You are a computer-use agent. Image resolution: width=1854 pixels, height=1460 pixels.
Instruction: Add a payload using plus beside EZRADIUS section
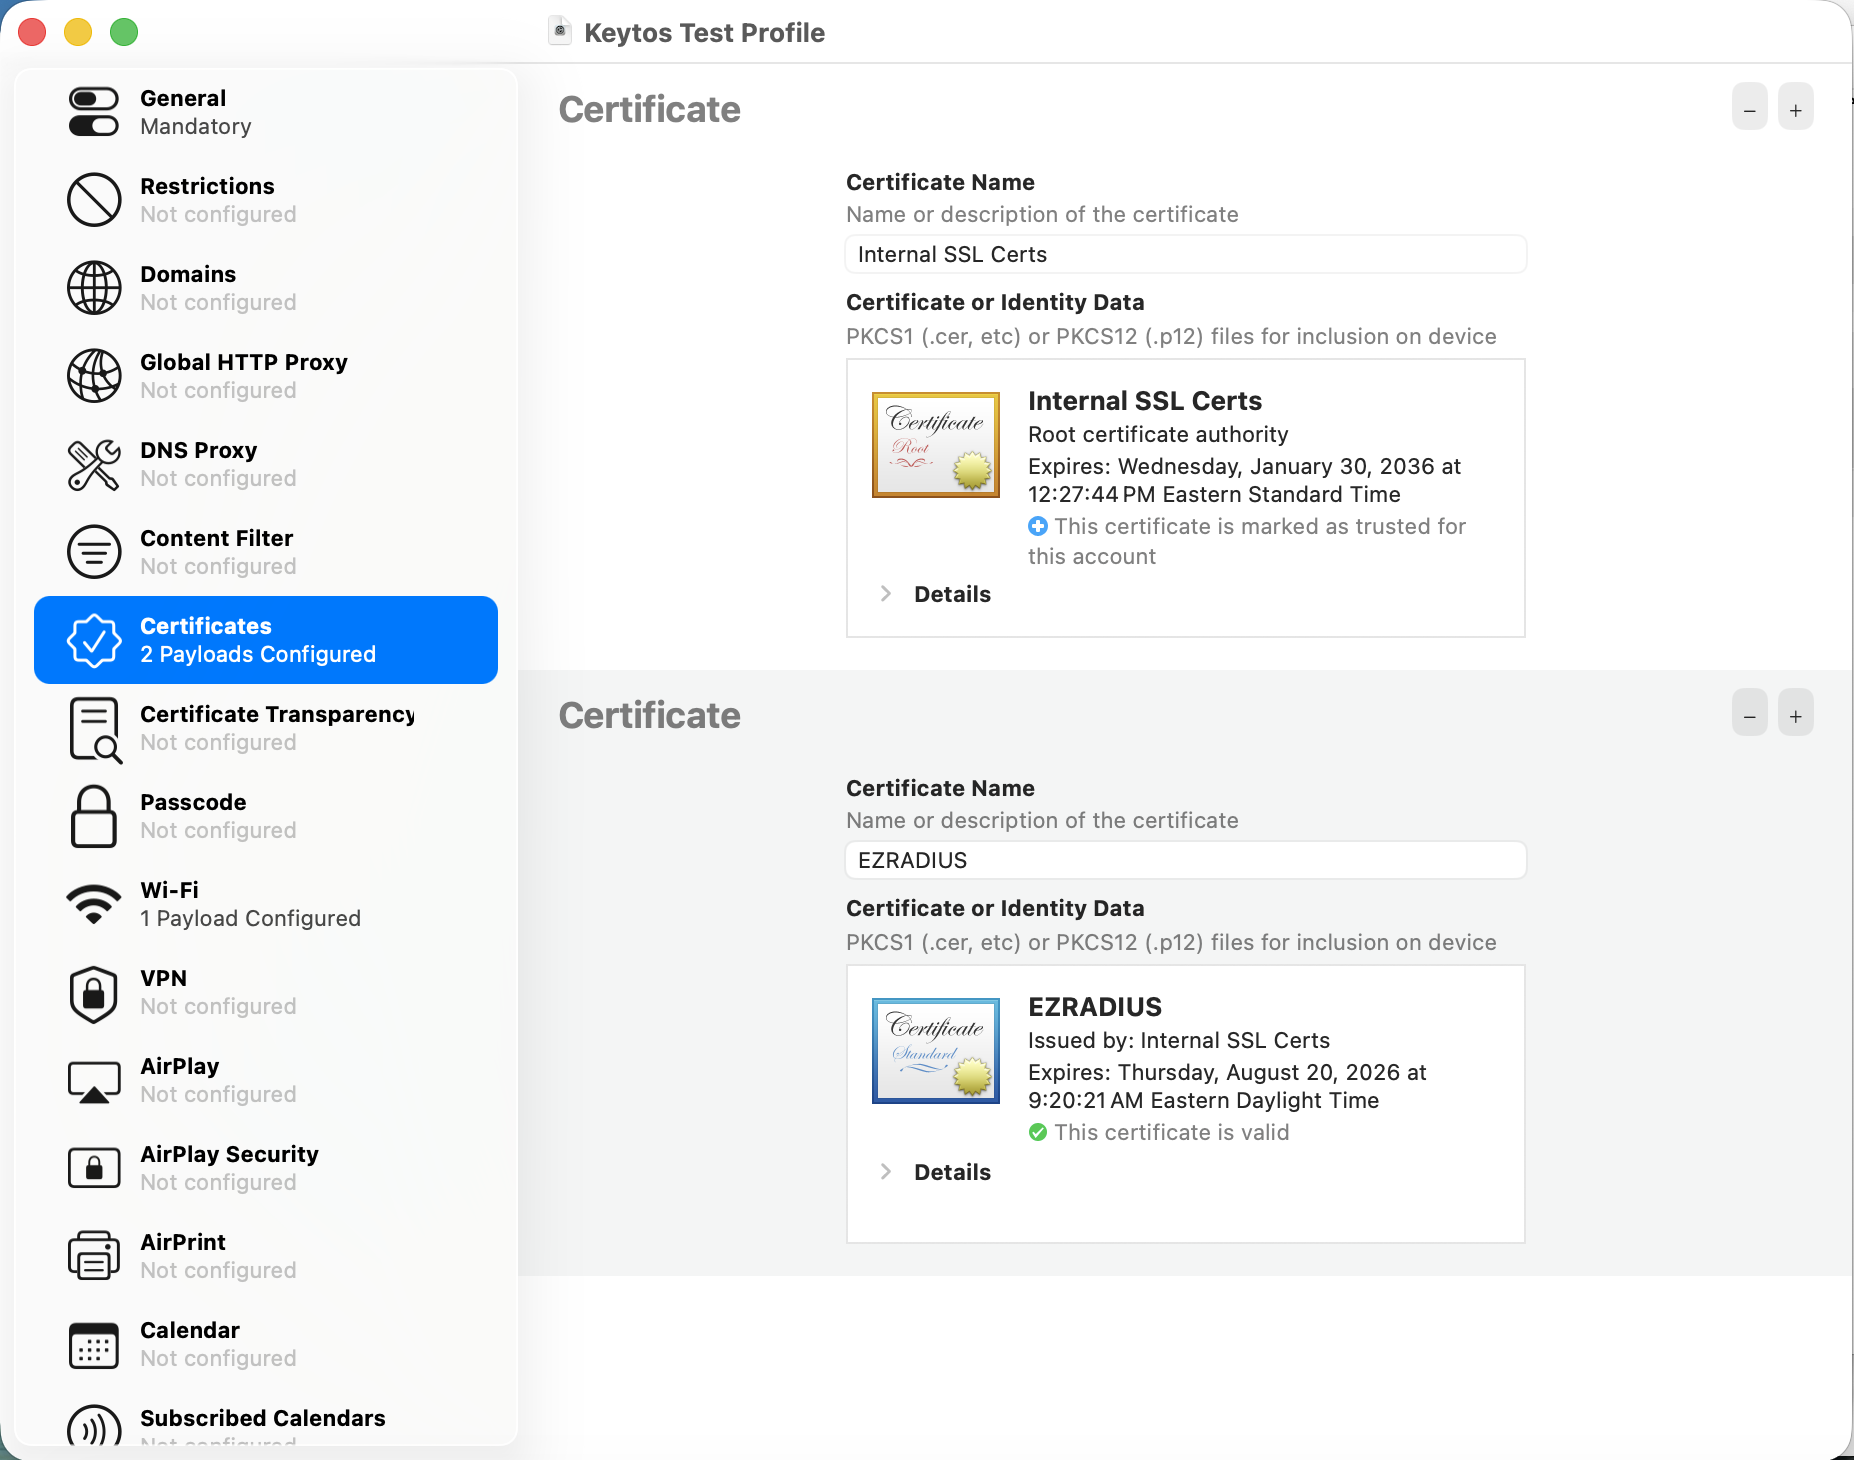tap(1796, 713)
